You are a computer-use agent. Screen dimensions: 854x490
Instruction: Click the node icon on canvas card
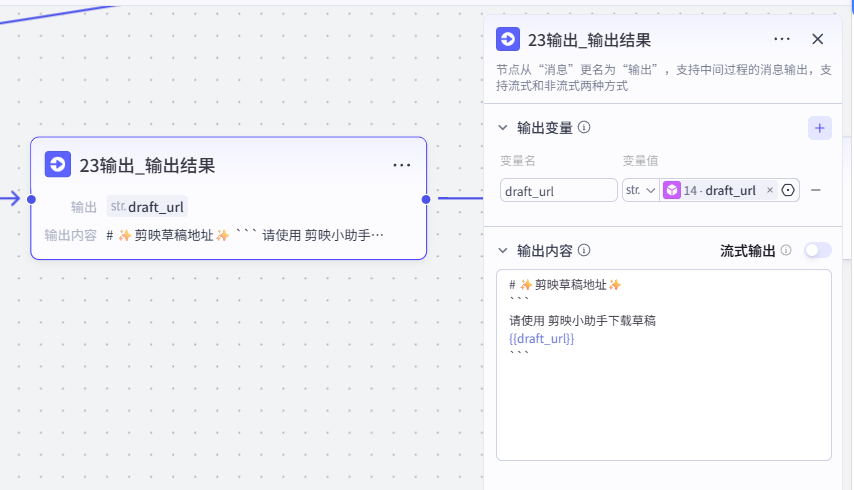tap(57, 164)
